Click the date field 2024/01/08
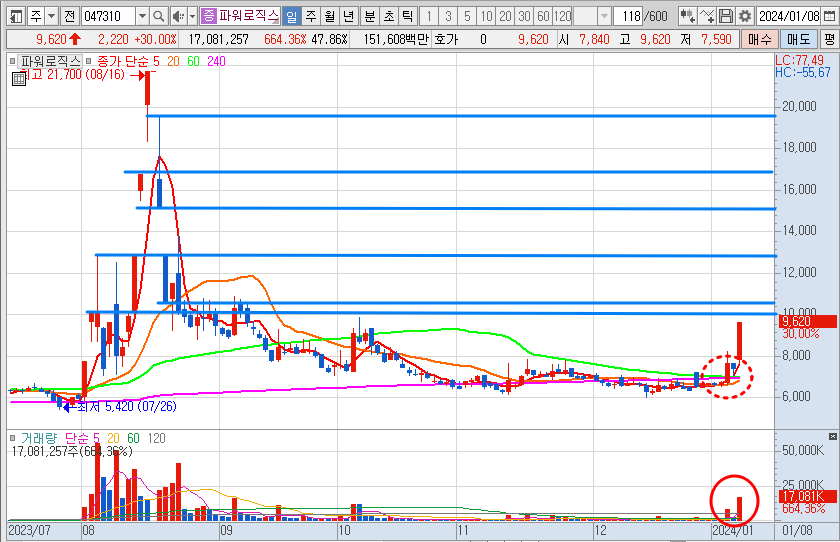Image resolution: width=840 pixels, height=542 pixels. 789,17
